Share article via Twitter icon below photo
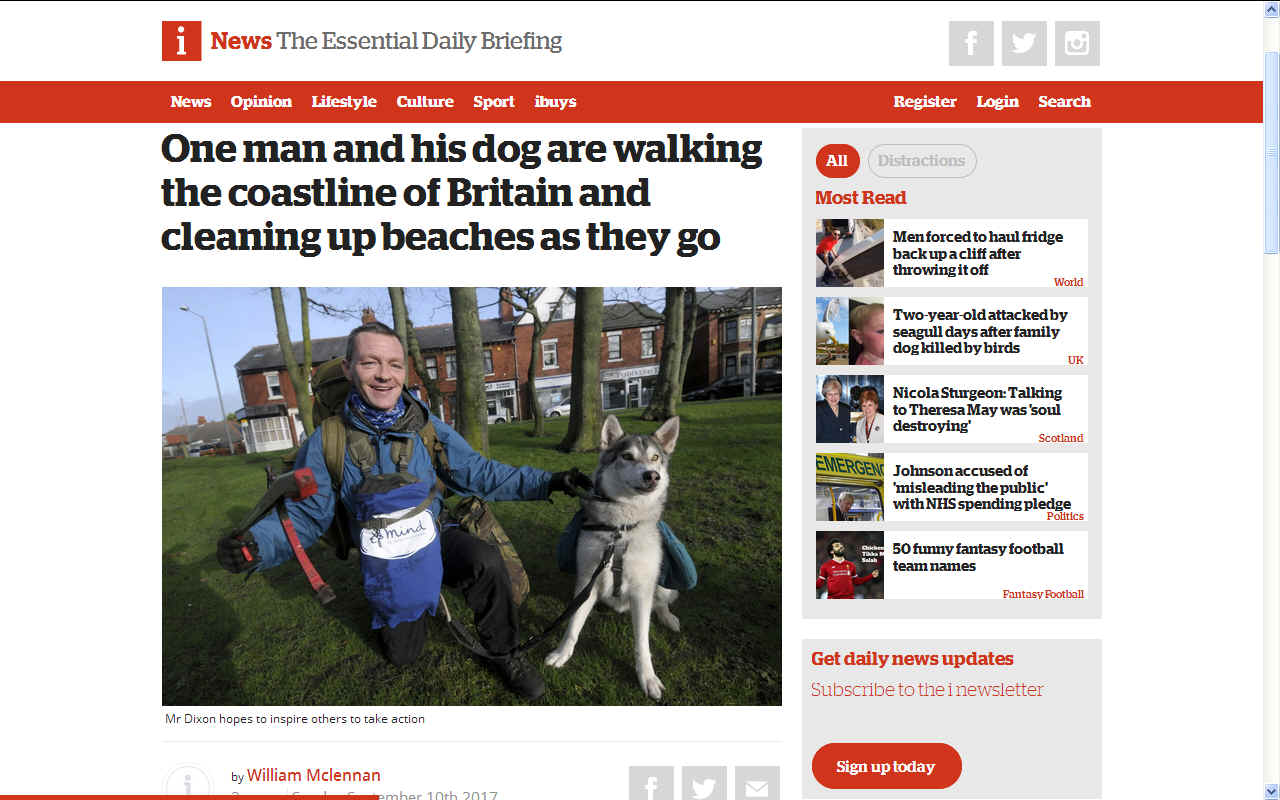The width and height of the screenshot is (1280, 800). point(704,783)
